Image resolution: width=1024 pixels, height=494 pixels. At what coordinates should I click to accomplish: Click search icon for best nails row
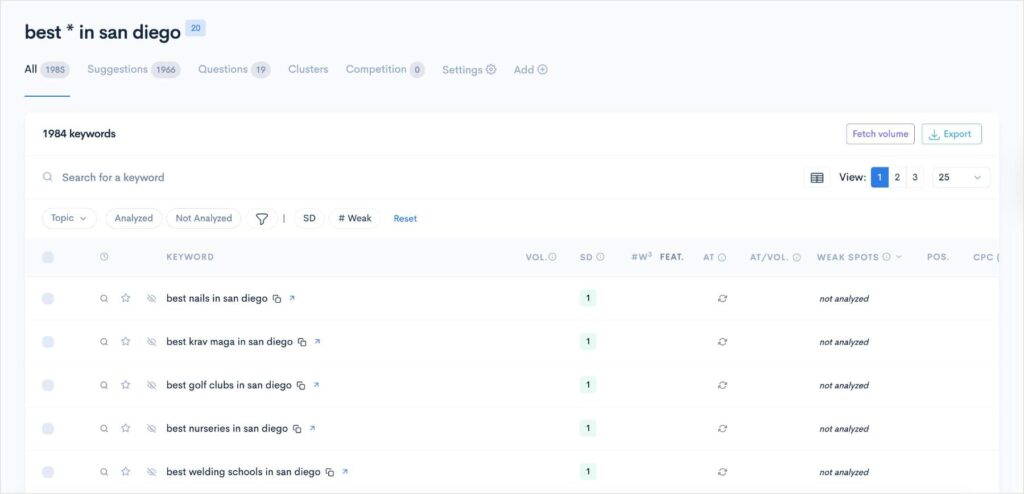104,299
